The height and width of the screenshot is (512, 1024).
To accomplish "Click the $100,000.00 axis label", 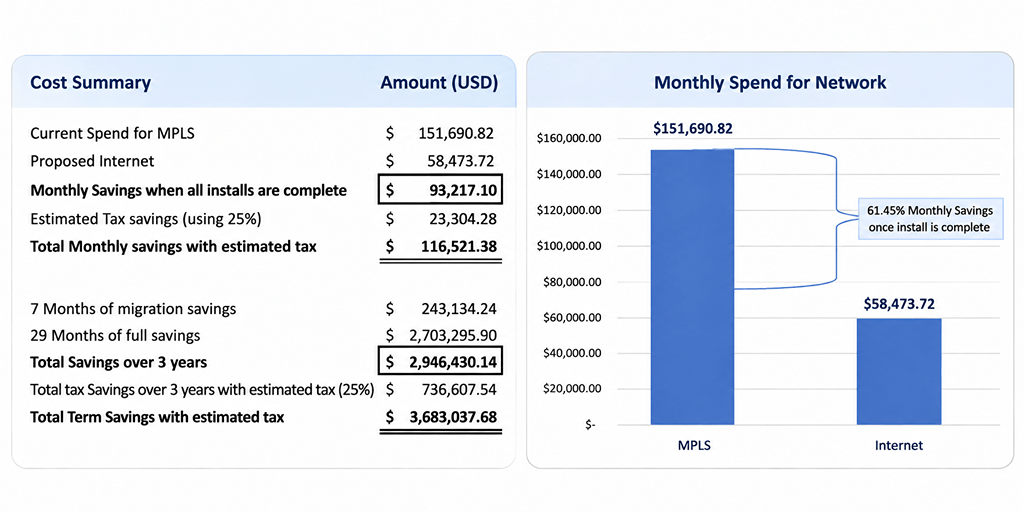I will (x=568, y=246).
